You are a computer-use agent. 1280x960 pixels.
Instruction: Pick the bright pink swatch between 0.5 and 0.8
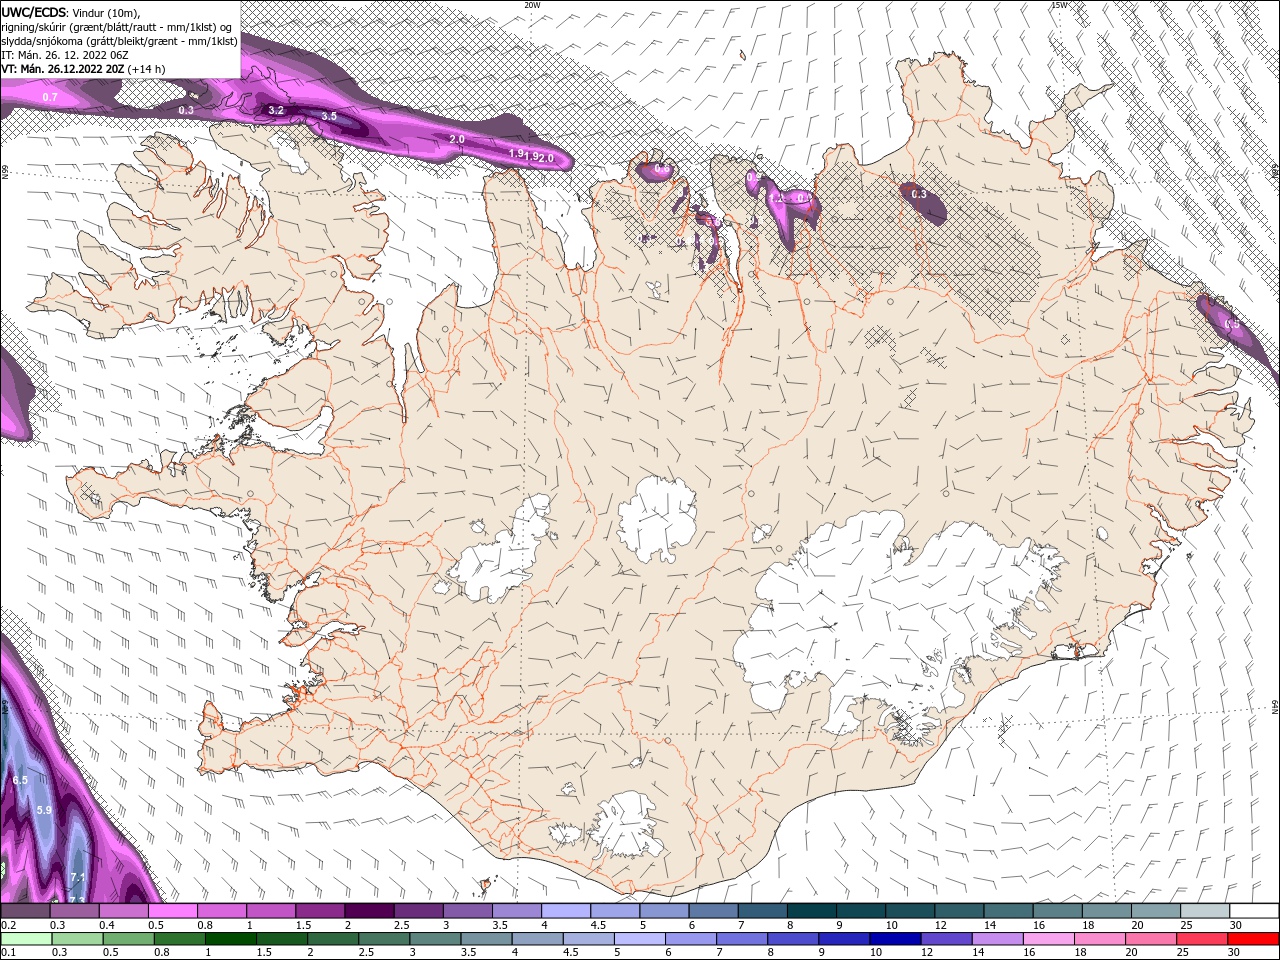tap(172, 911)
